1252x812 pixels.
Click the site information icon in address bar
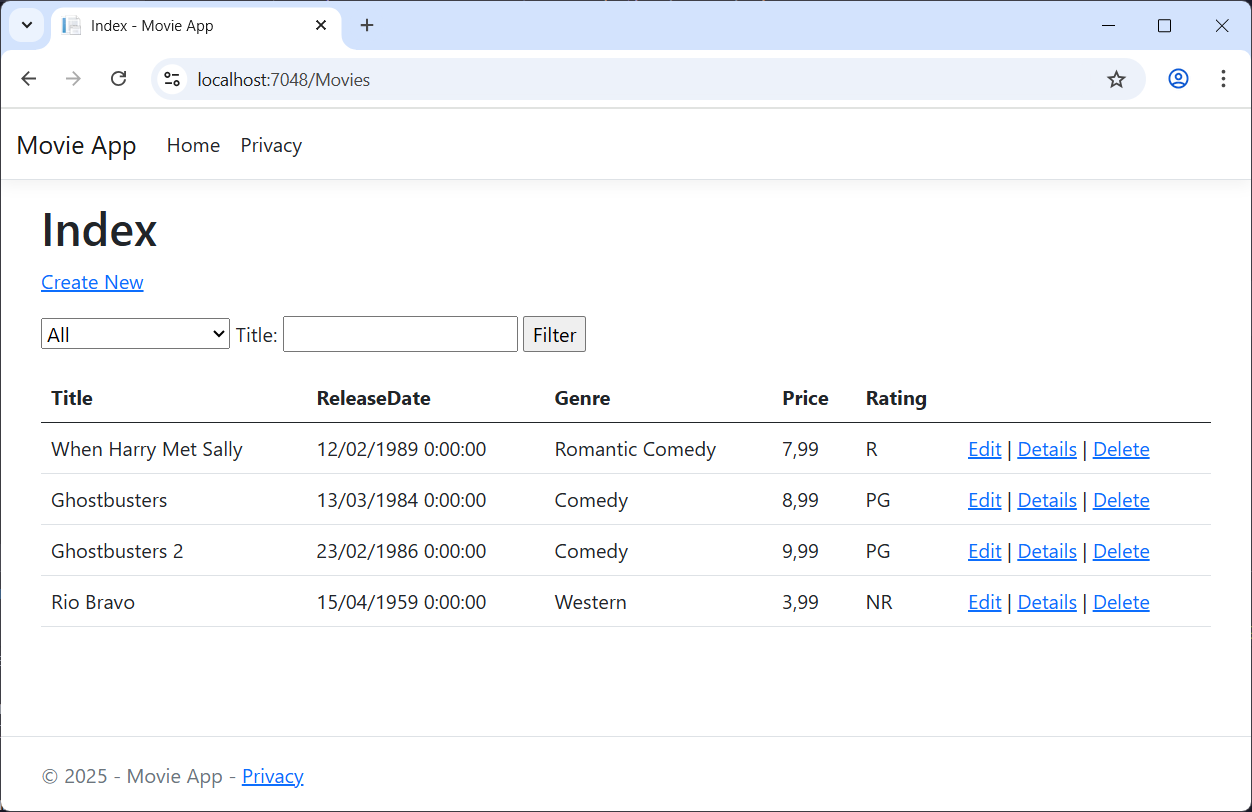[x=171, y=78]
